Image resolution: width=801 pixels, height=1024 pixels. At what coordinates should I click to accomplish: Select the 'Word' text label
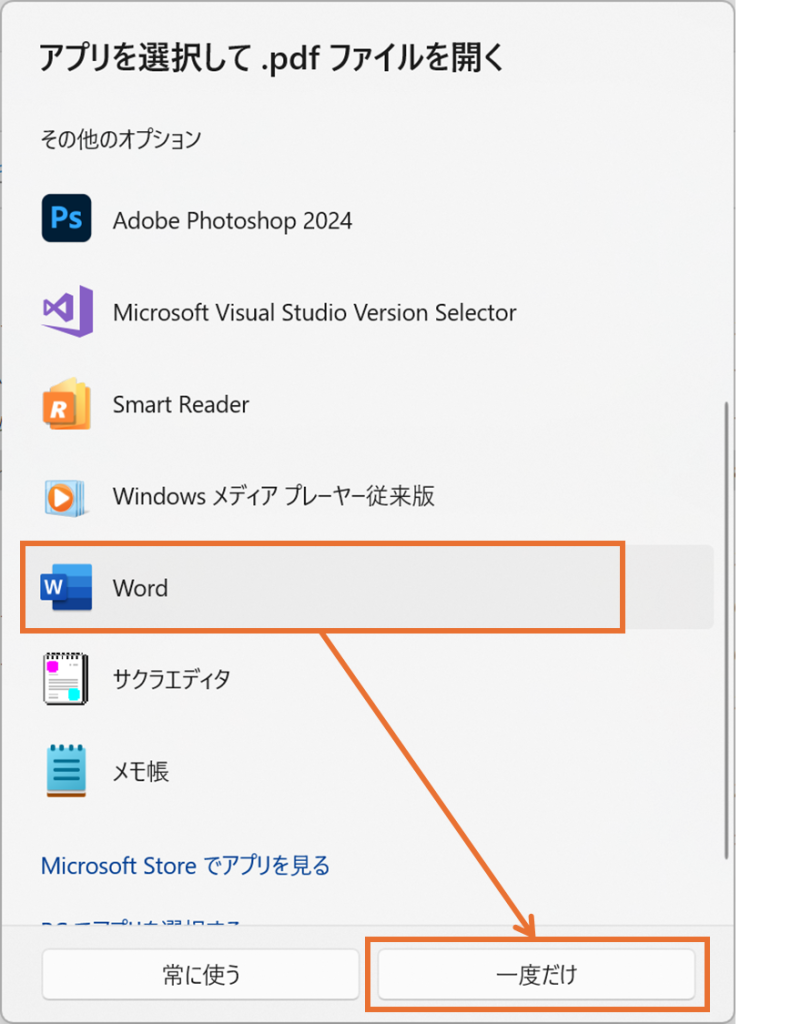click(140, 588)
